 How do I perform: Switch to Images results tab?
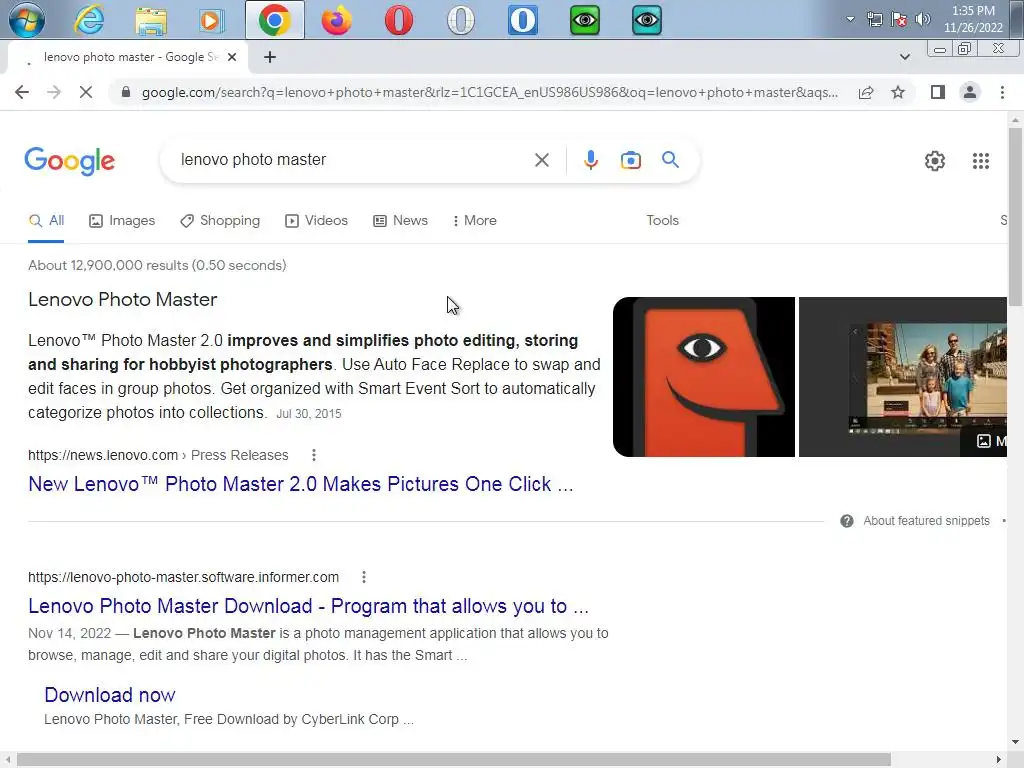point(122,221)
